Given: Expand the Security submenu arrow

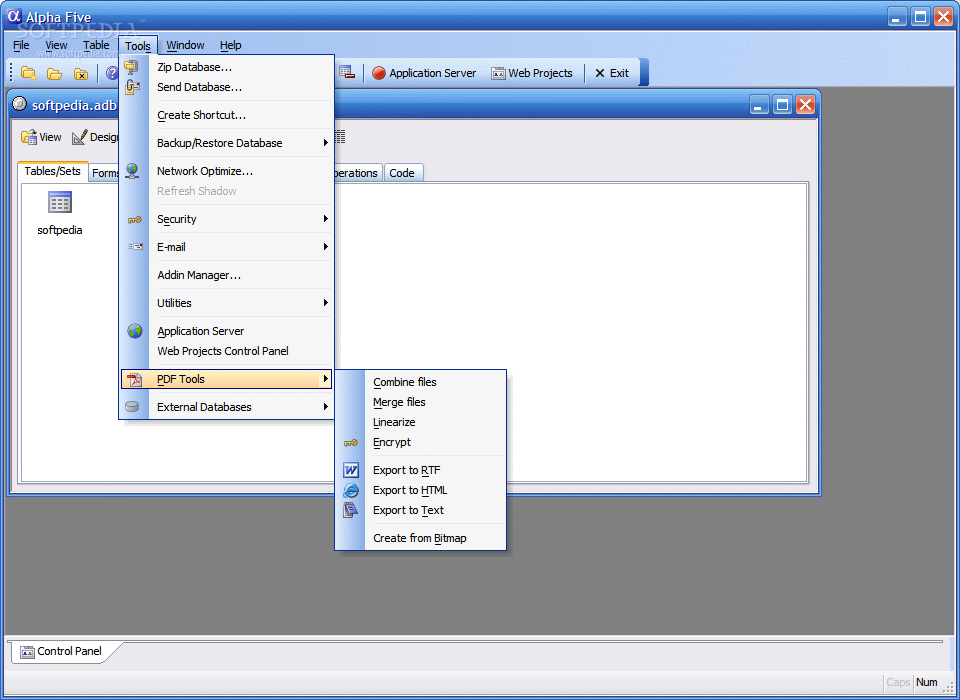Looking at the screenshot, I should [x=326, y=219].
